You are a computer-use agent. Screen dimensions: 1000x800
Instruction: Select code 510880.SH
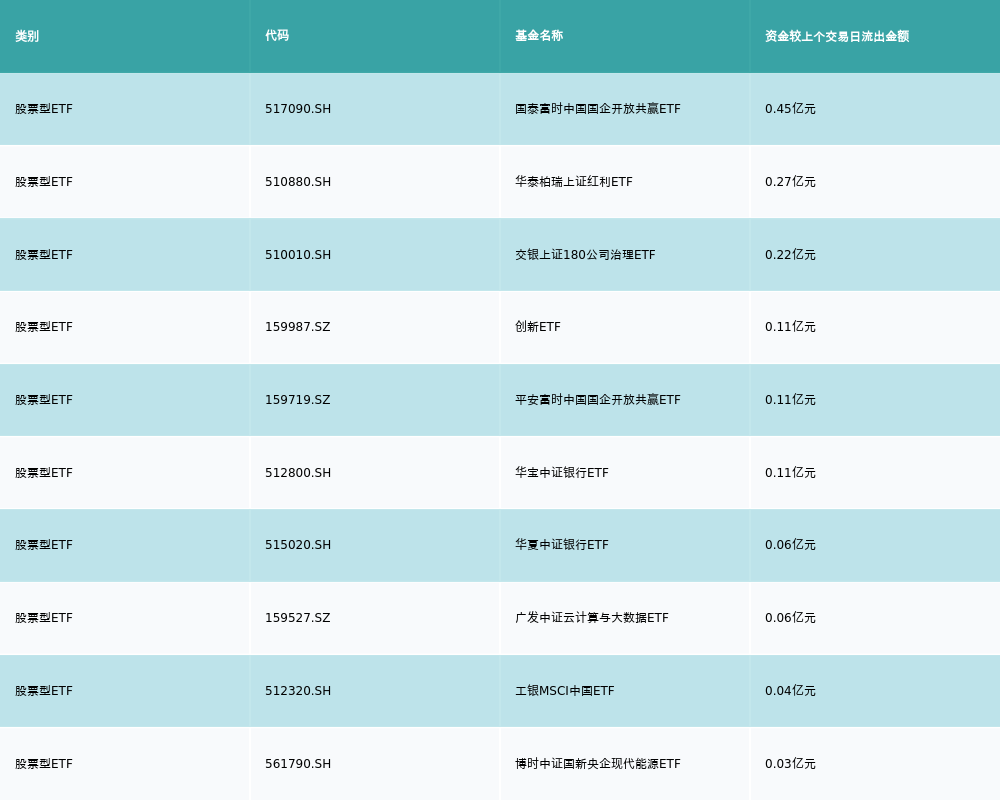tap(298, 182)
